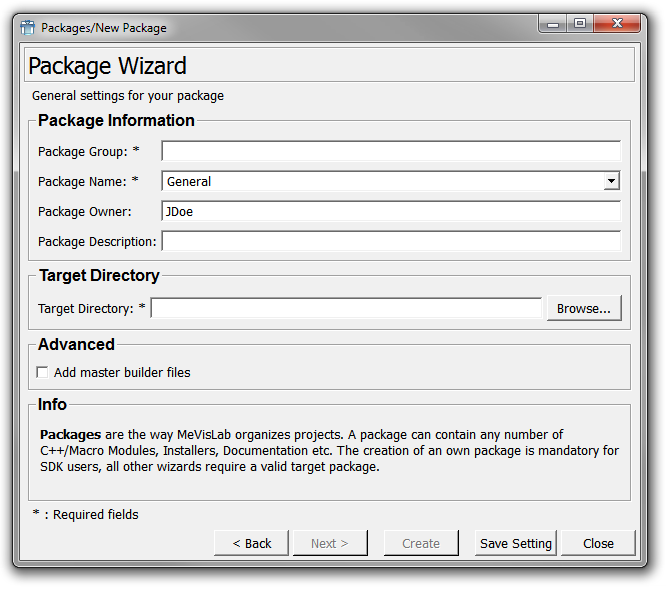Click the Save Setting button
The image size is (670, 589).
click(515, 543)
